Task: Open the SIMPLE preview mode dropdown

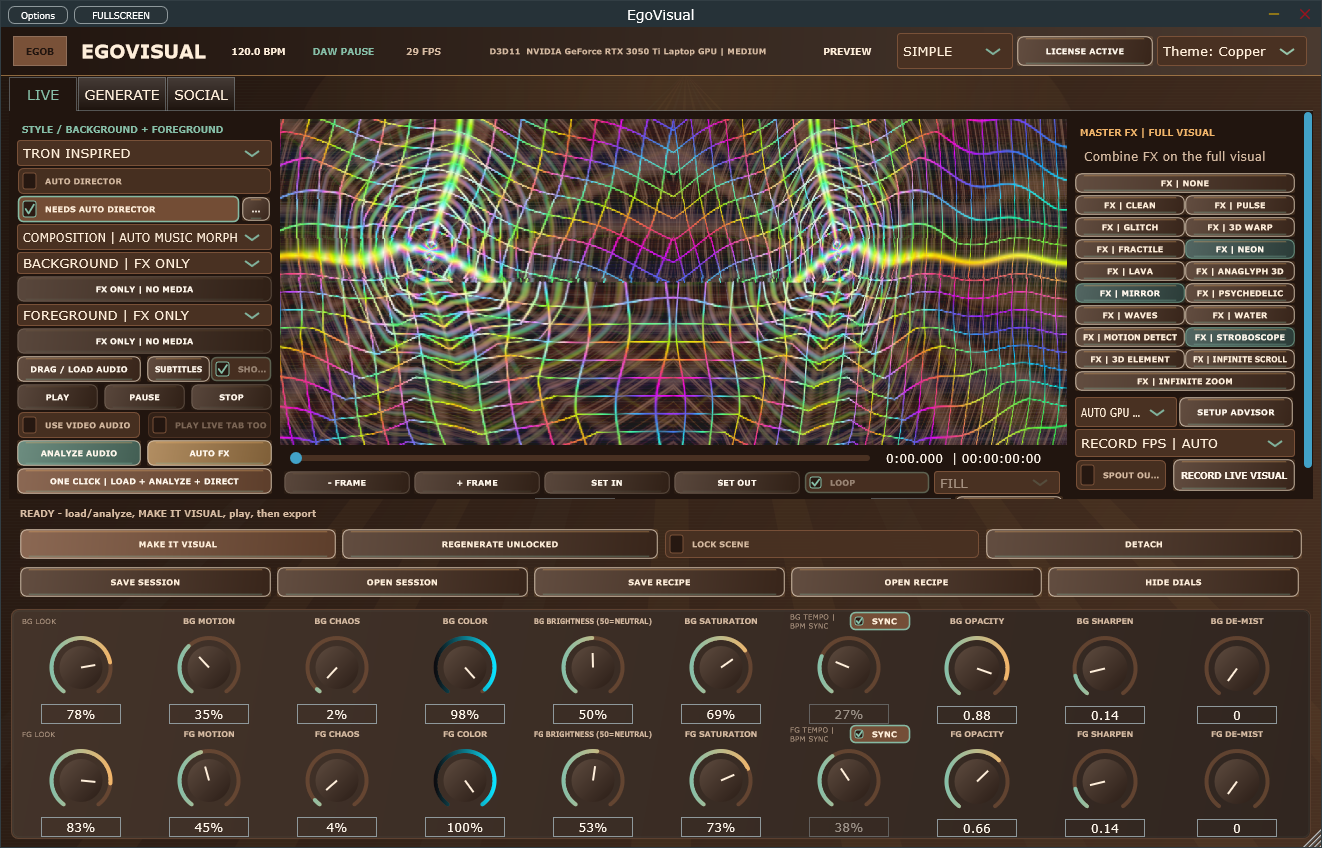Action: (955, 51)
